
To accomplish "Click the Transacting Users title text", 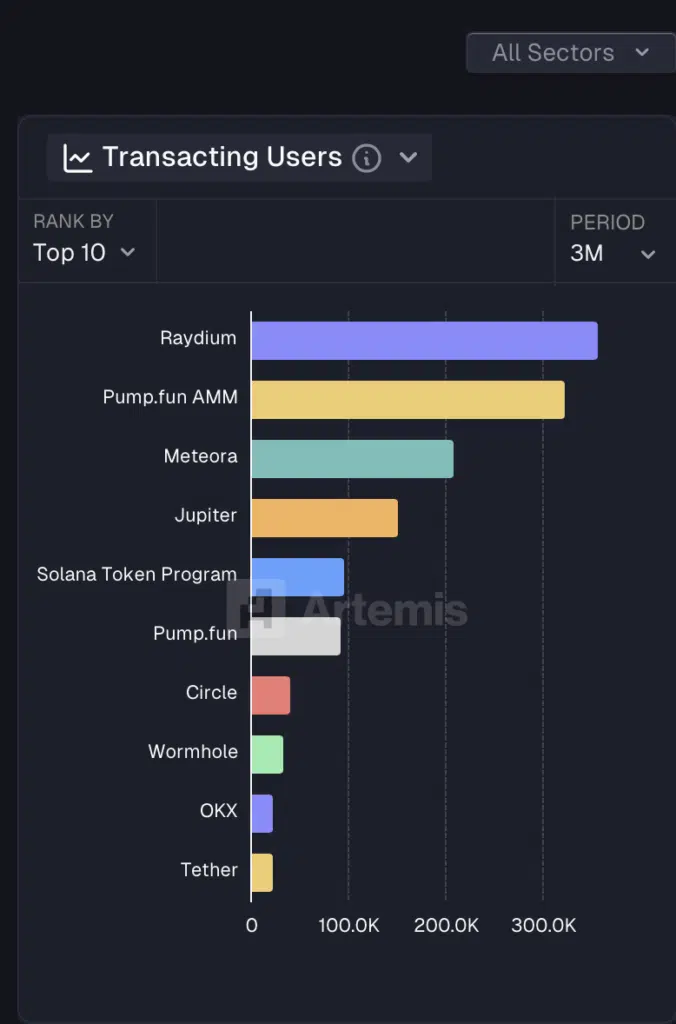I will (222, 157).
